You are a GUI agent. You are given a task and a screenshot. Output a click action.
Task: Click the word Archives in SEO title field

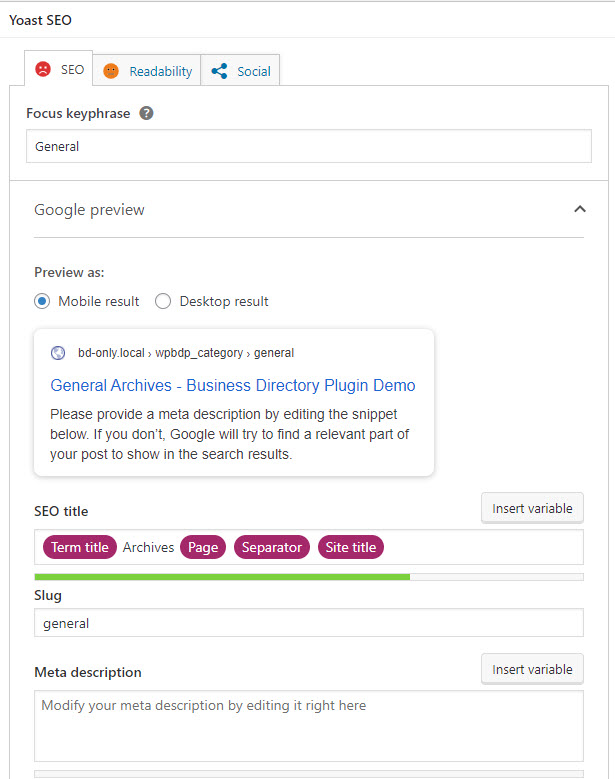tap(149, 547)
